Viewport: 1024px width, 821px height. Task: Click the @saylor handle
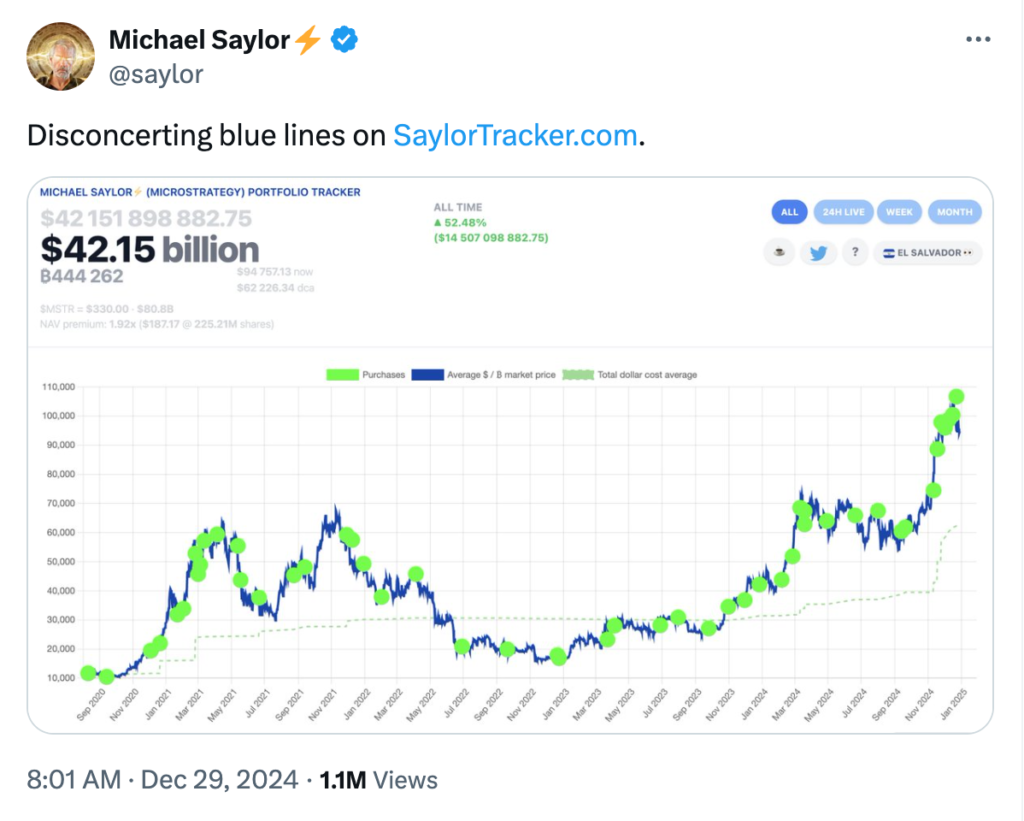[156, 74]
